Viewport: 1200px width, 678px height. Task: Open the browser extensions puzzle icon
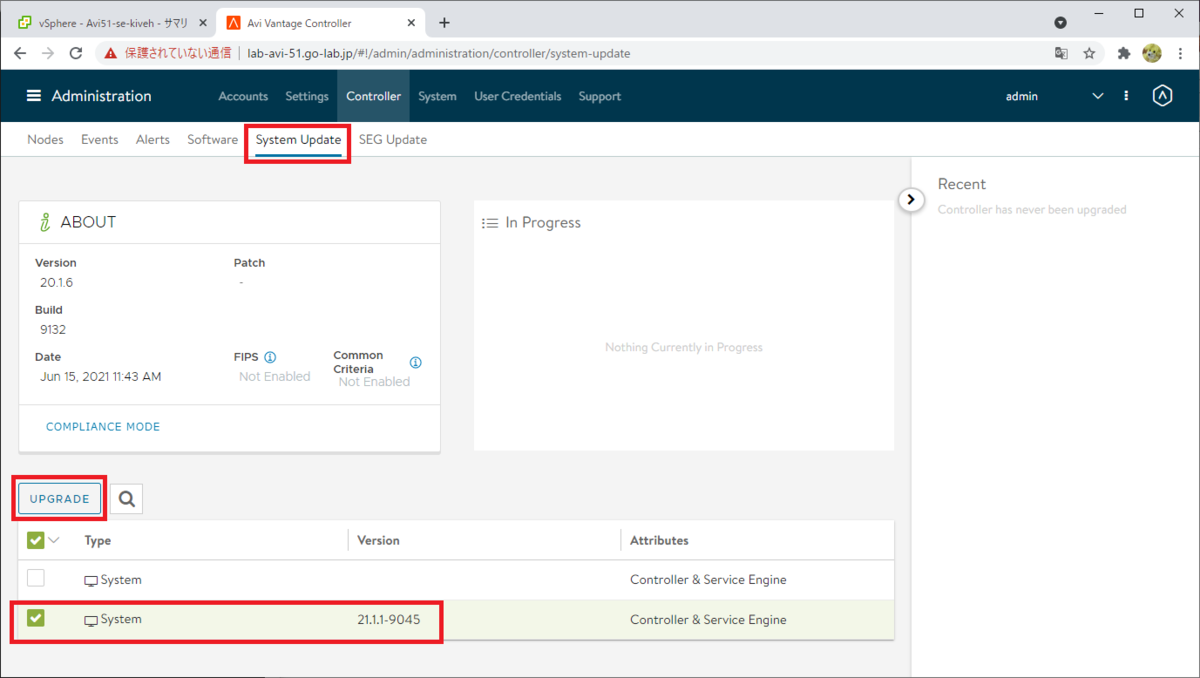pyautogui.click(x=1123, y=53)
